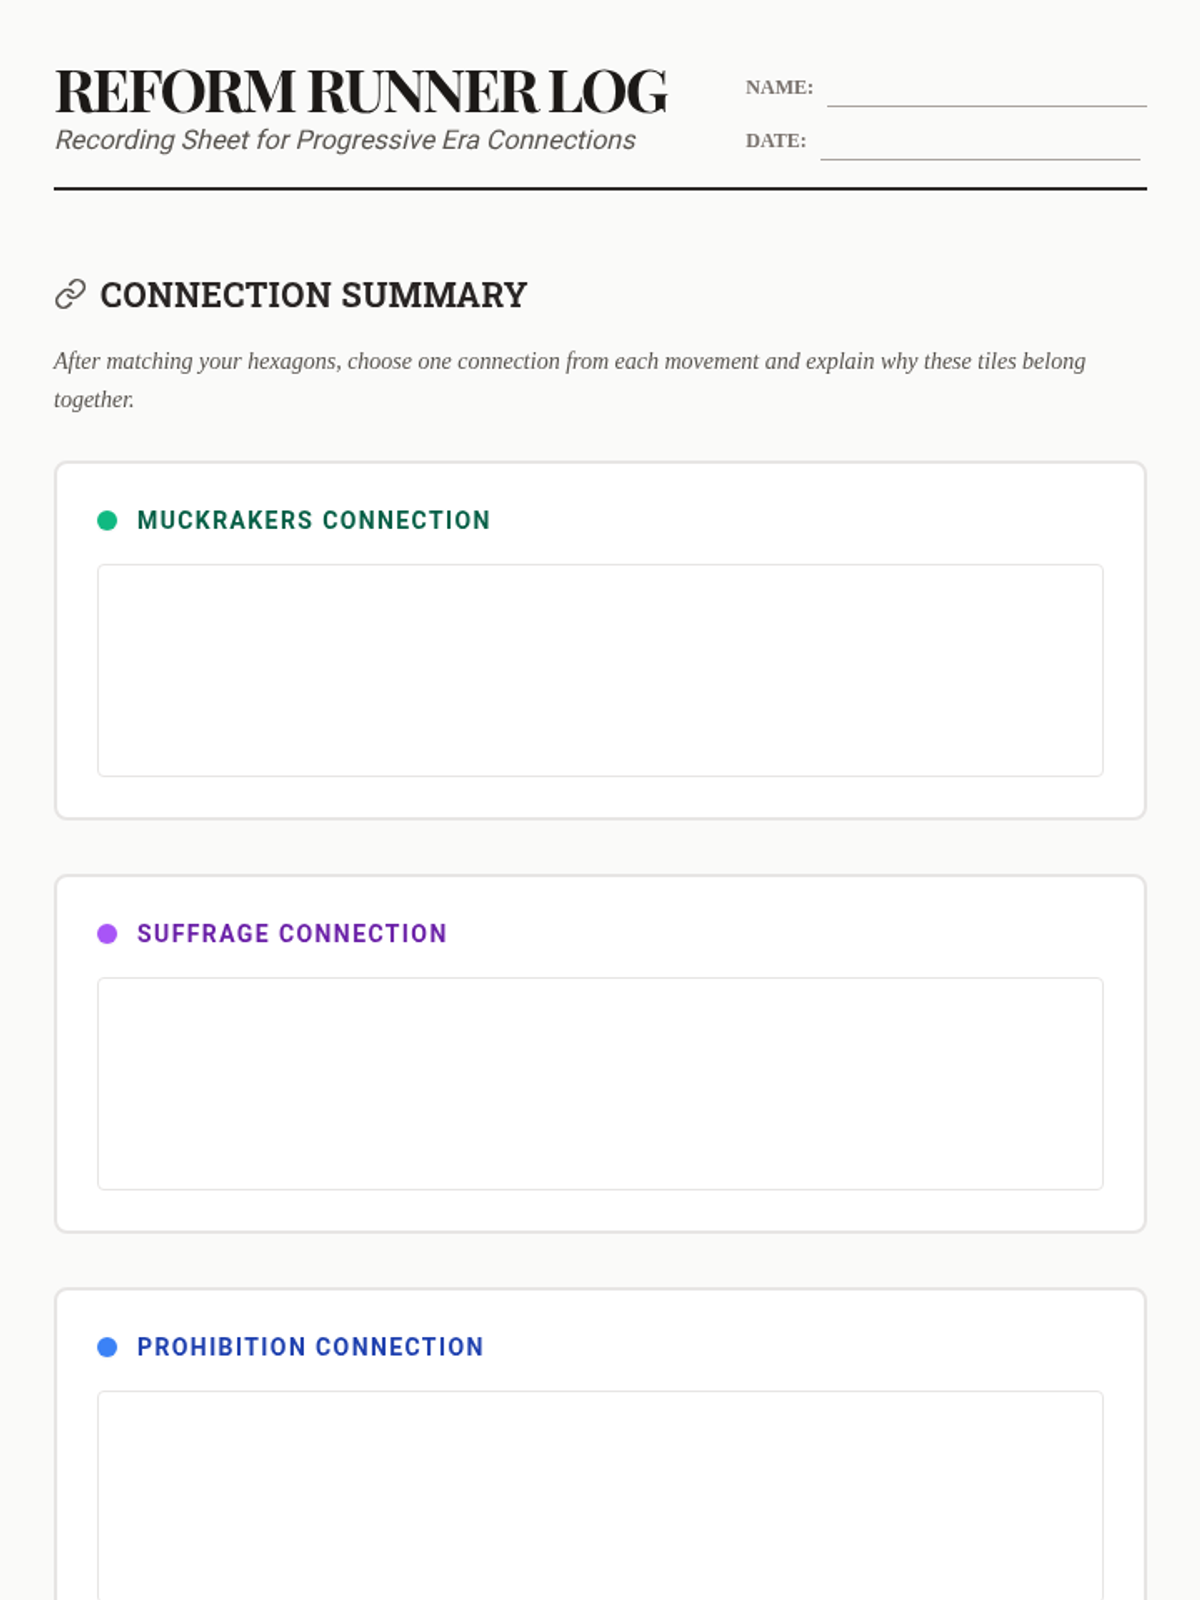Click the PROHIBITION CONNECTION heading text
1200x1600 pixels.
coord(310,1347)
